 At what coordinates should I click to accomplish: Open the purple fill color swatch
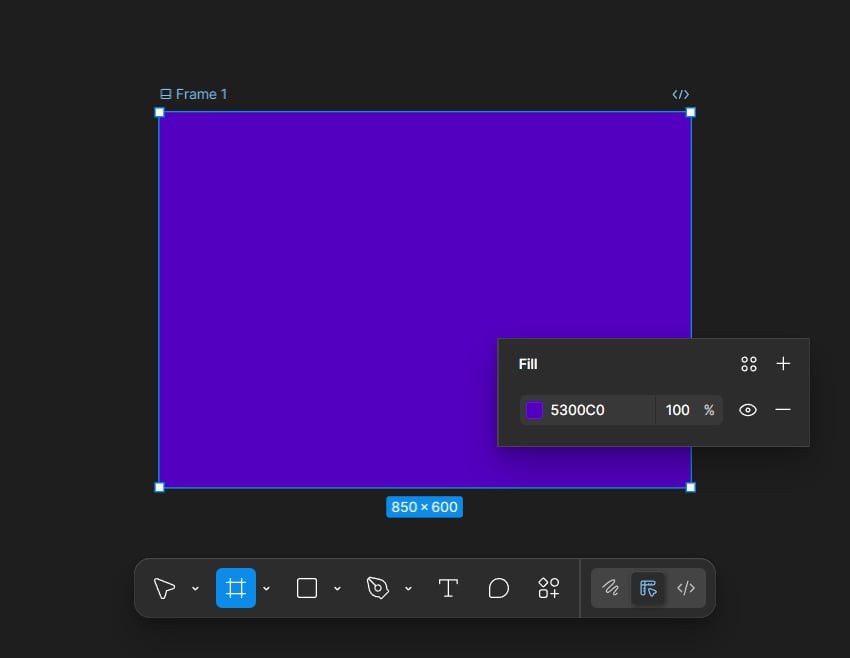(534, 410)
